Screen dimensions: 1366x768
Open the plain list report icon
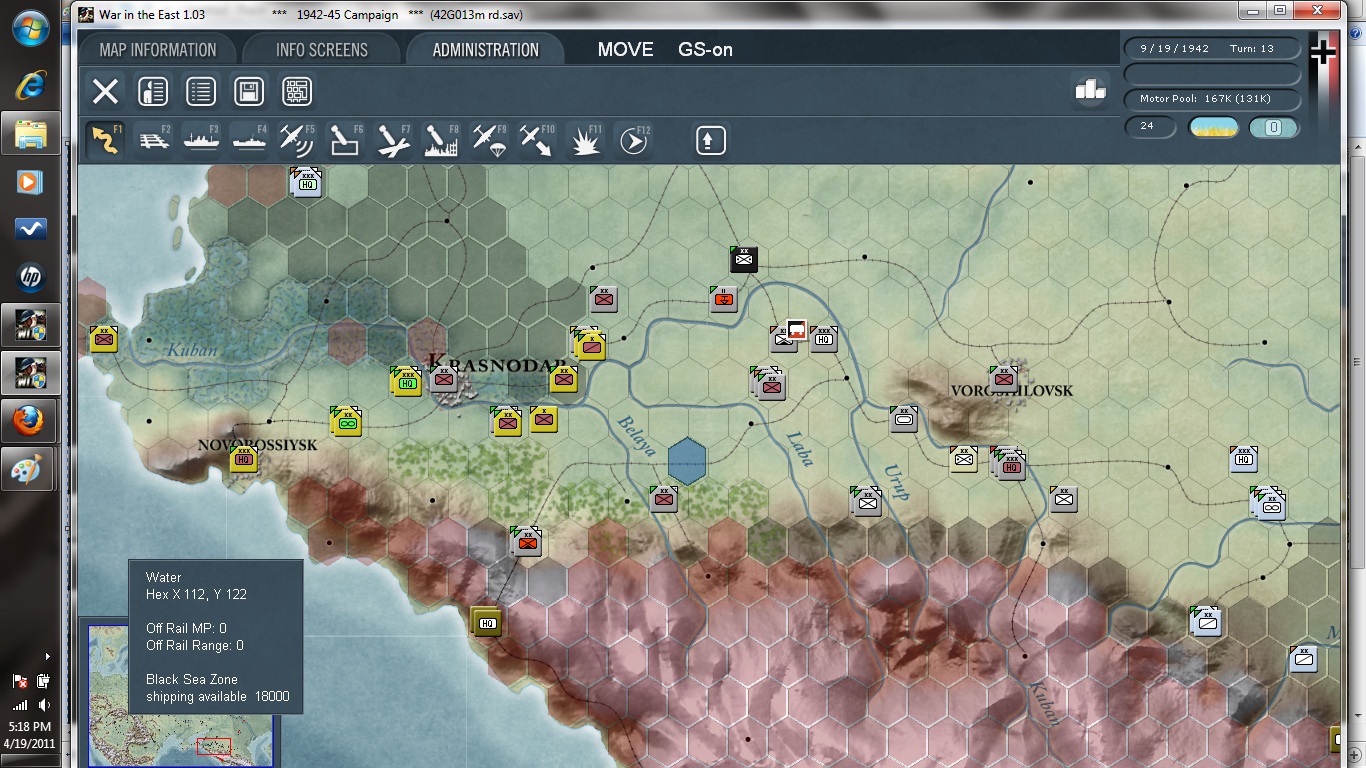(x=201, y=92)
